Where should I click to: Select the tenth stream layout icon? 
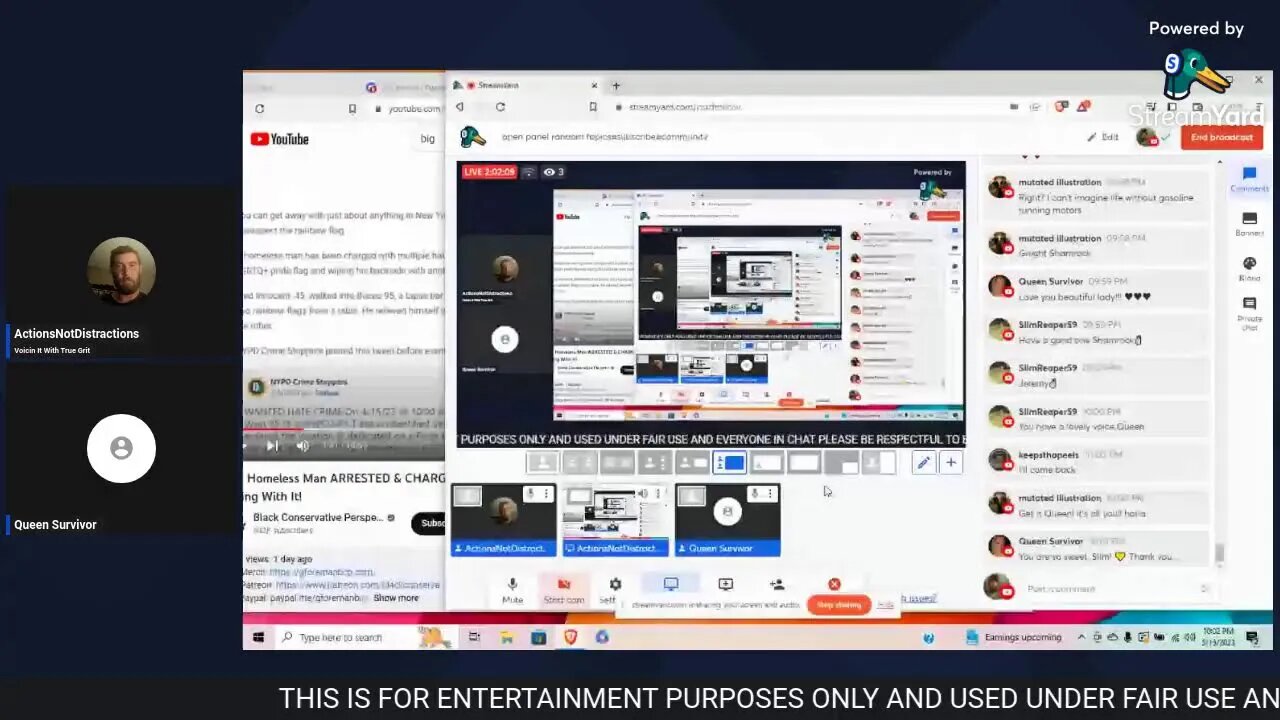click(879, 462)
